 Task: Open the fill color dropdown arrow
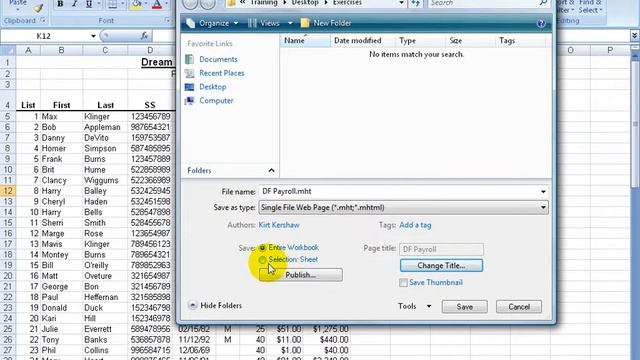pos(146,4)
